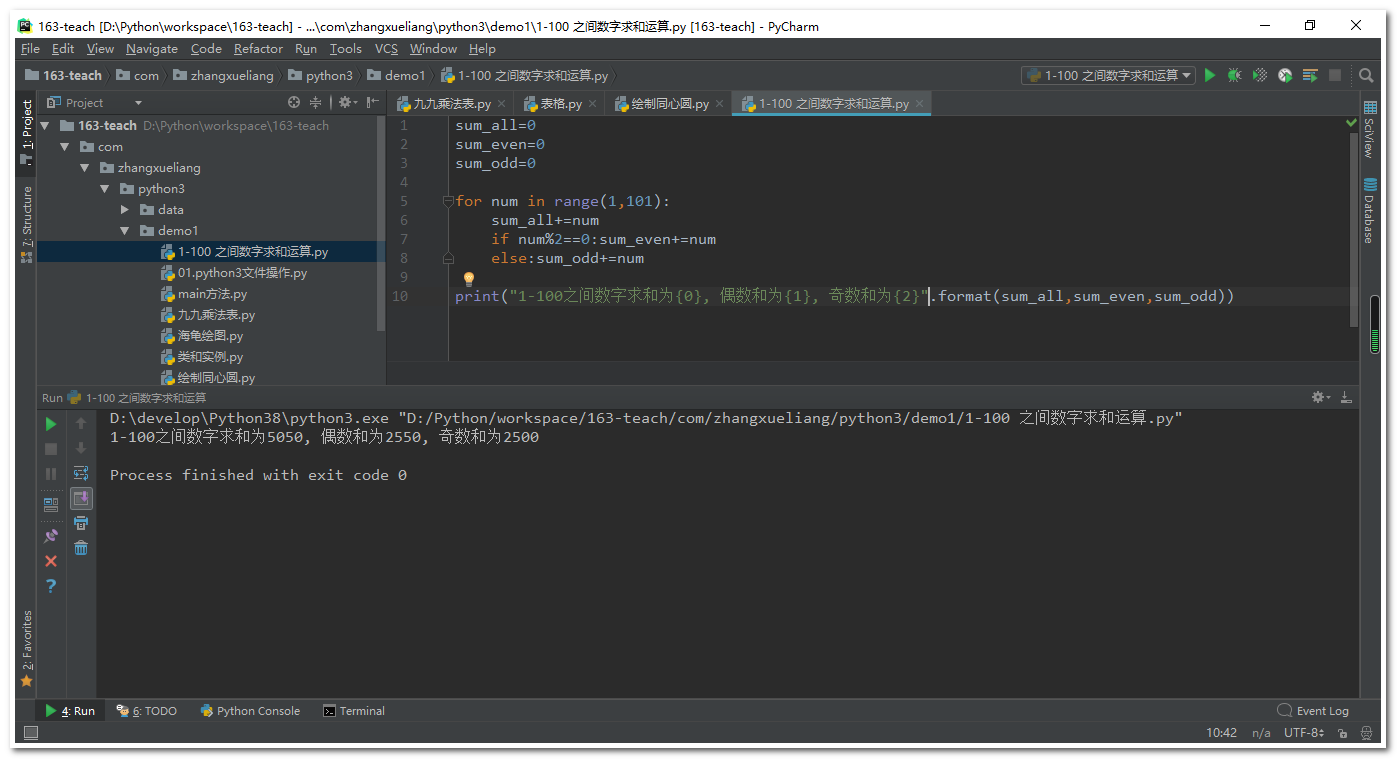Hide the Run panel via download-arrow icon
This screenshot has height=759, width=1397.
pyautogui.click(x=1346, y=397)
